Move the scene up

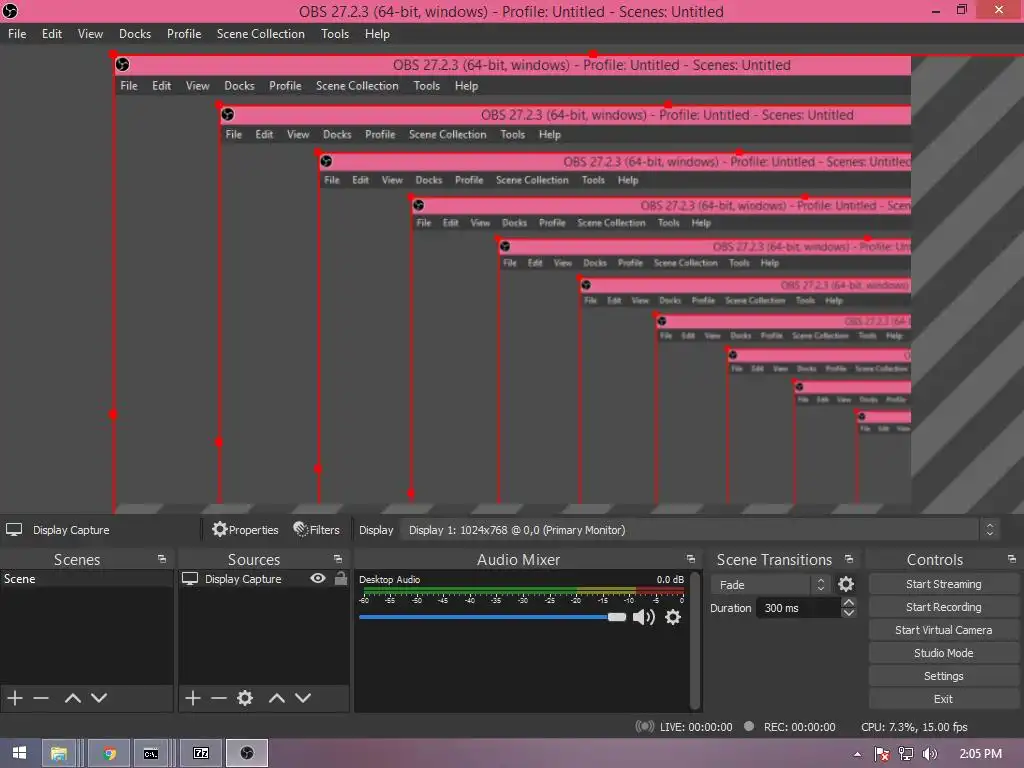pyautogui.click(x=72, y=697)
